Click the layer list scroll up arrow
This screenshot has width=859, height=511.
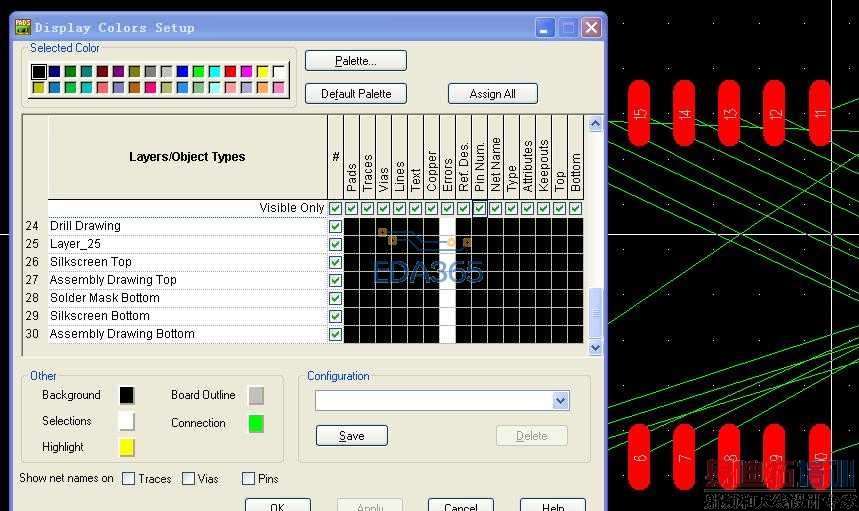(595, 123)
